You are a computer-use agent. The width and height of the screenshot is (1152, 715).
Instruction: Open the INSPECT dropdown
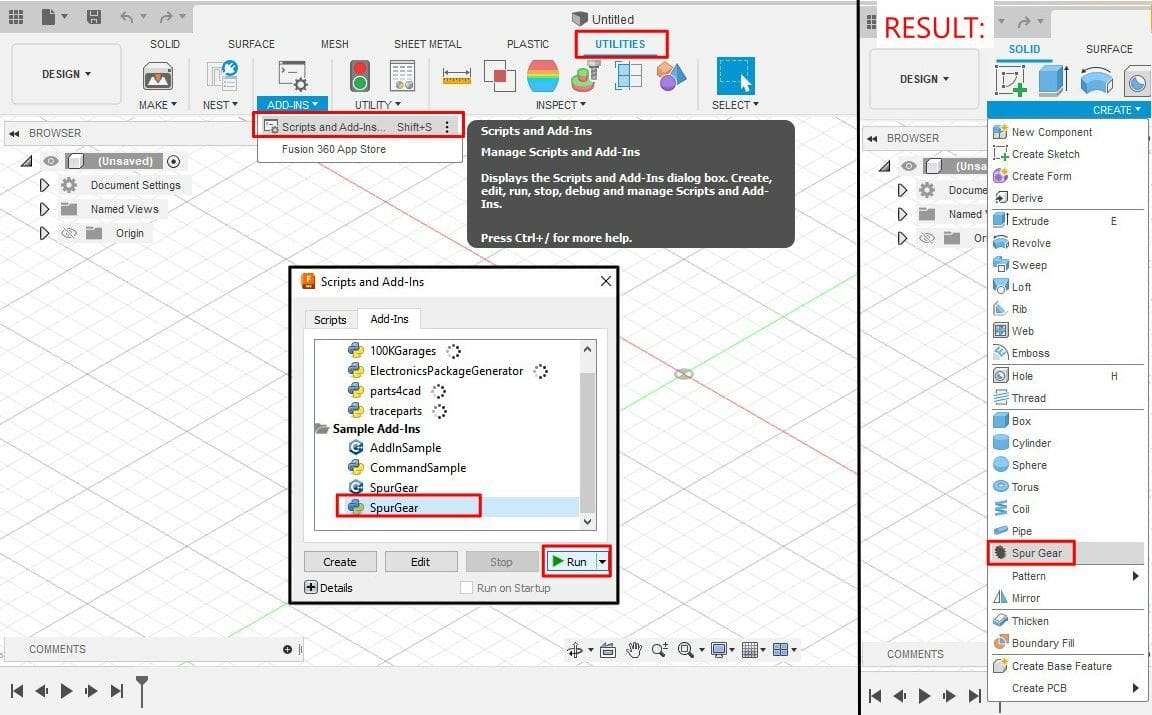click(561, 105)
